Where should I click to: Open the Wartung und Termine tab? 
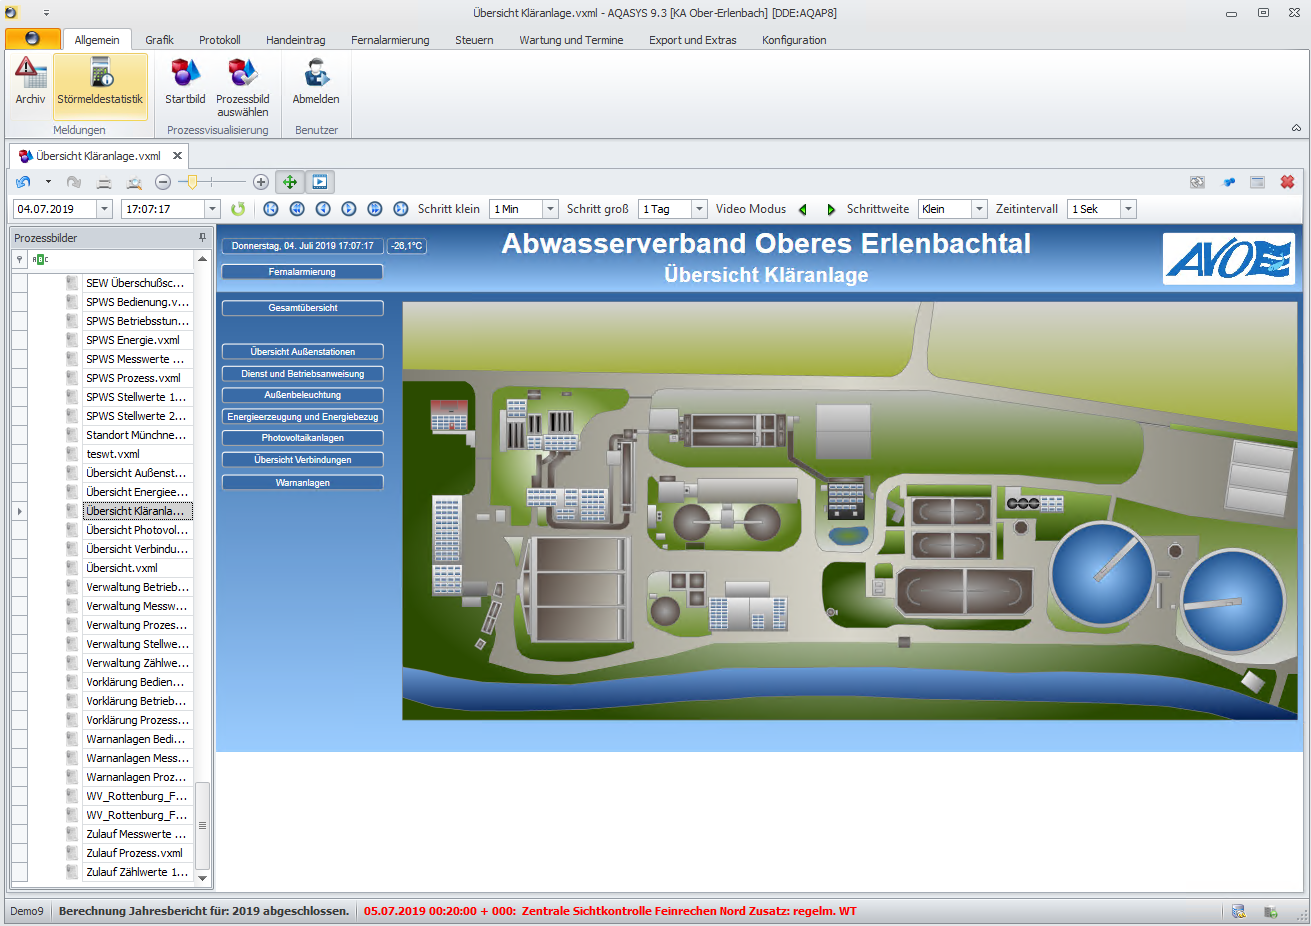pyautogui.click(x=571, y=40)
